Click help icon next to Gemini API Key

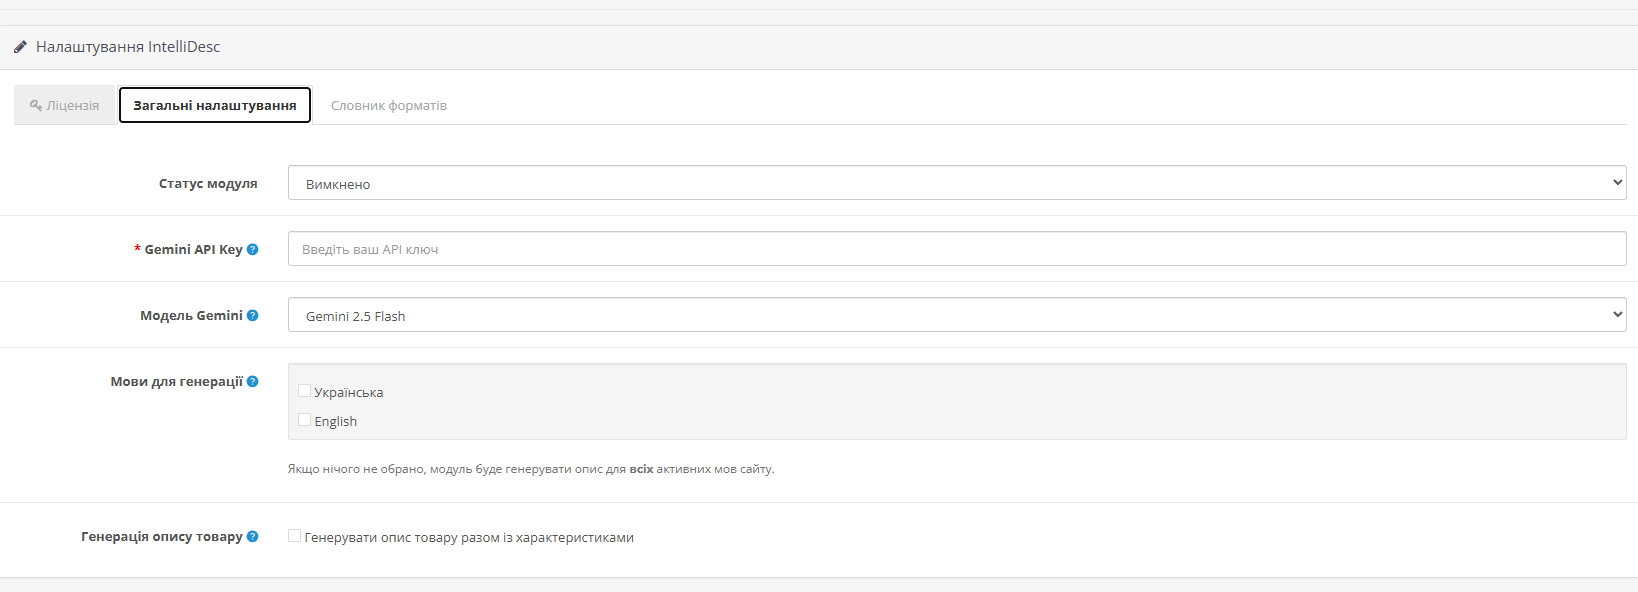pos(253,249)
